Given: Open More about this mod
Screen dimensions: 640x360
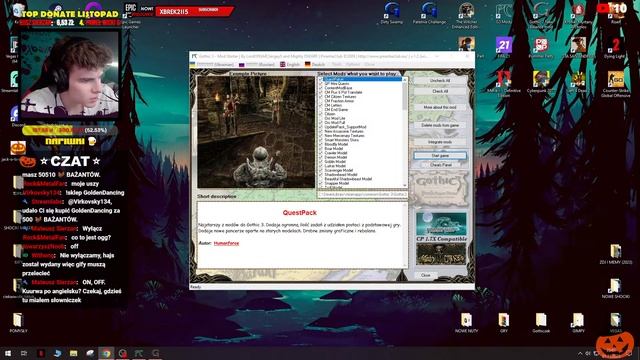Looking at the screenshot, I should click(x=440, y=107).
